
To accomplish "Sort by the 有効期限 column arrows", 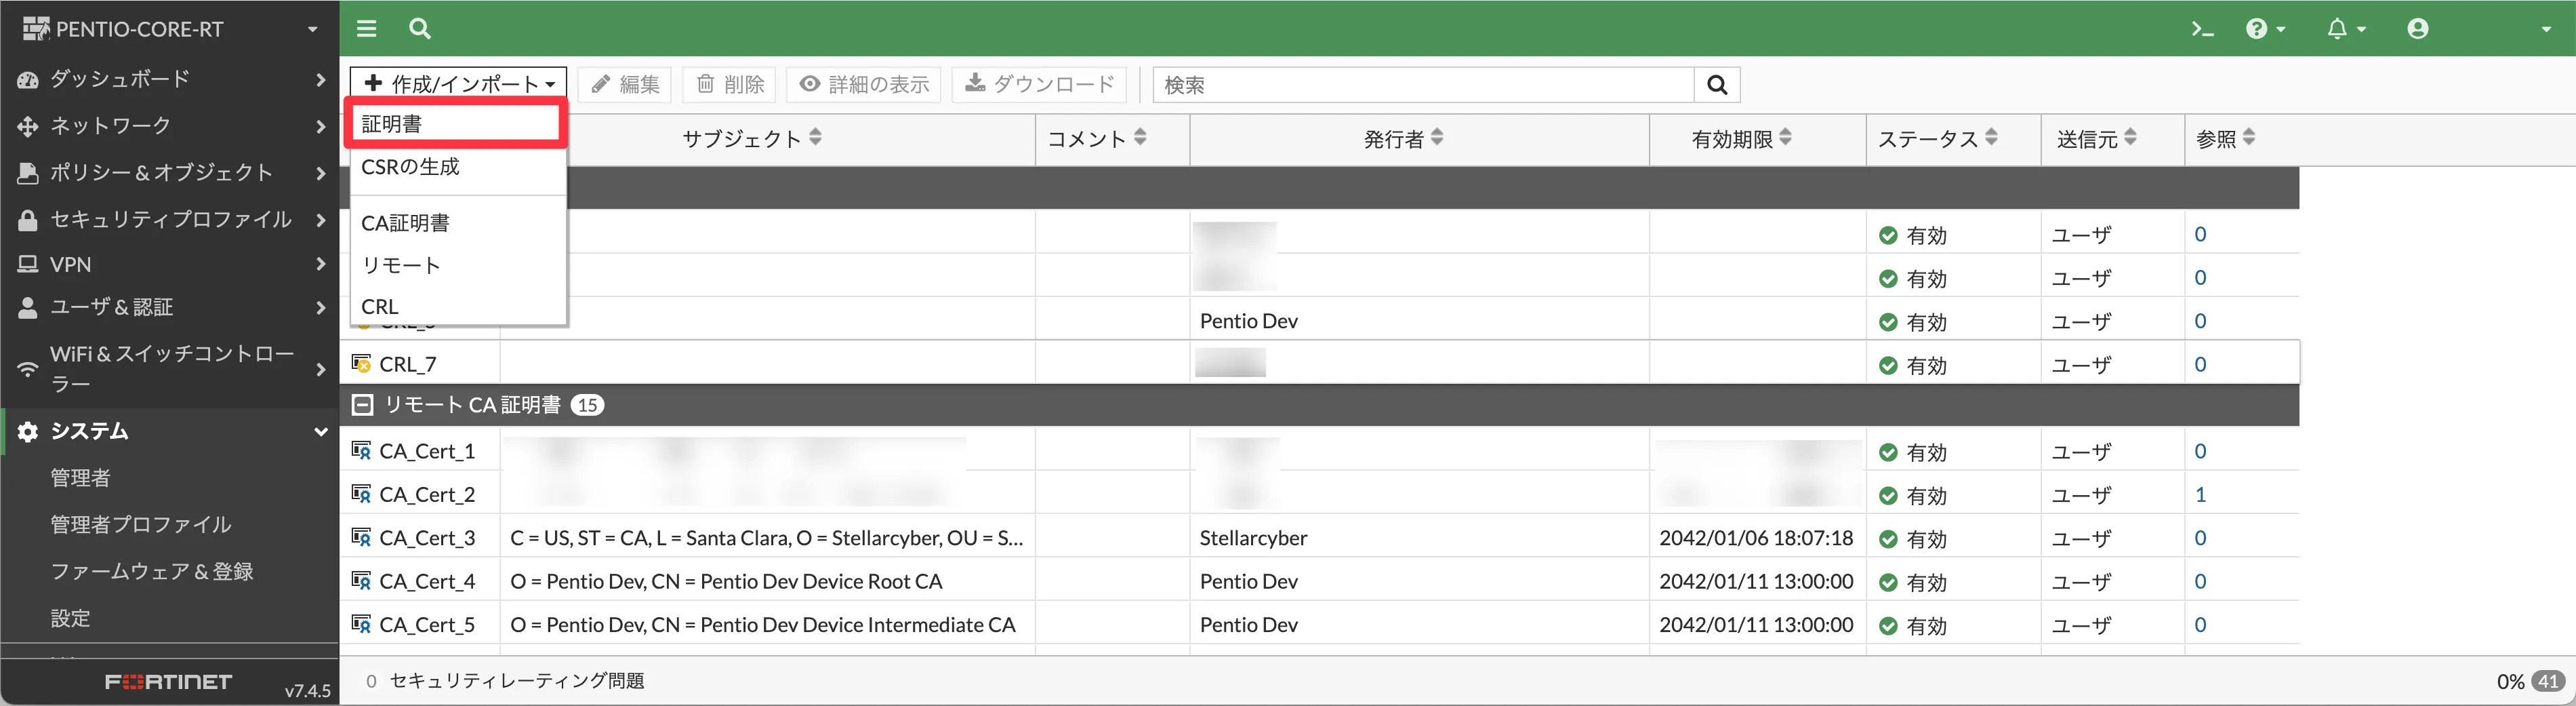I will (x=1785, y=138).
